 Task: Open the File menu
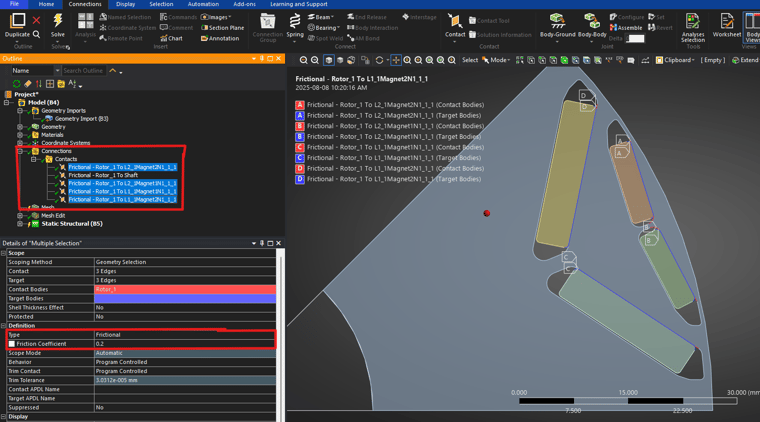[x=15, y=4]
